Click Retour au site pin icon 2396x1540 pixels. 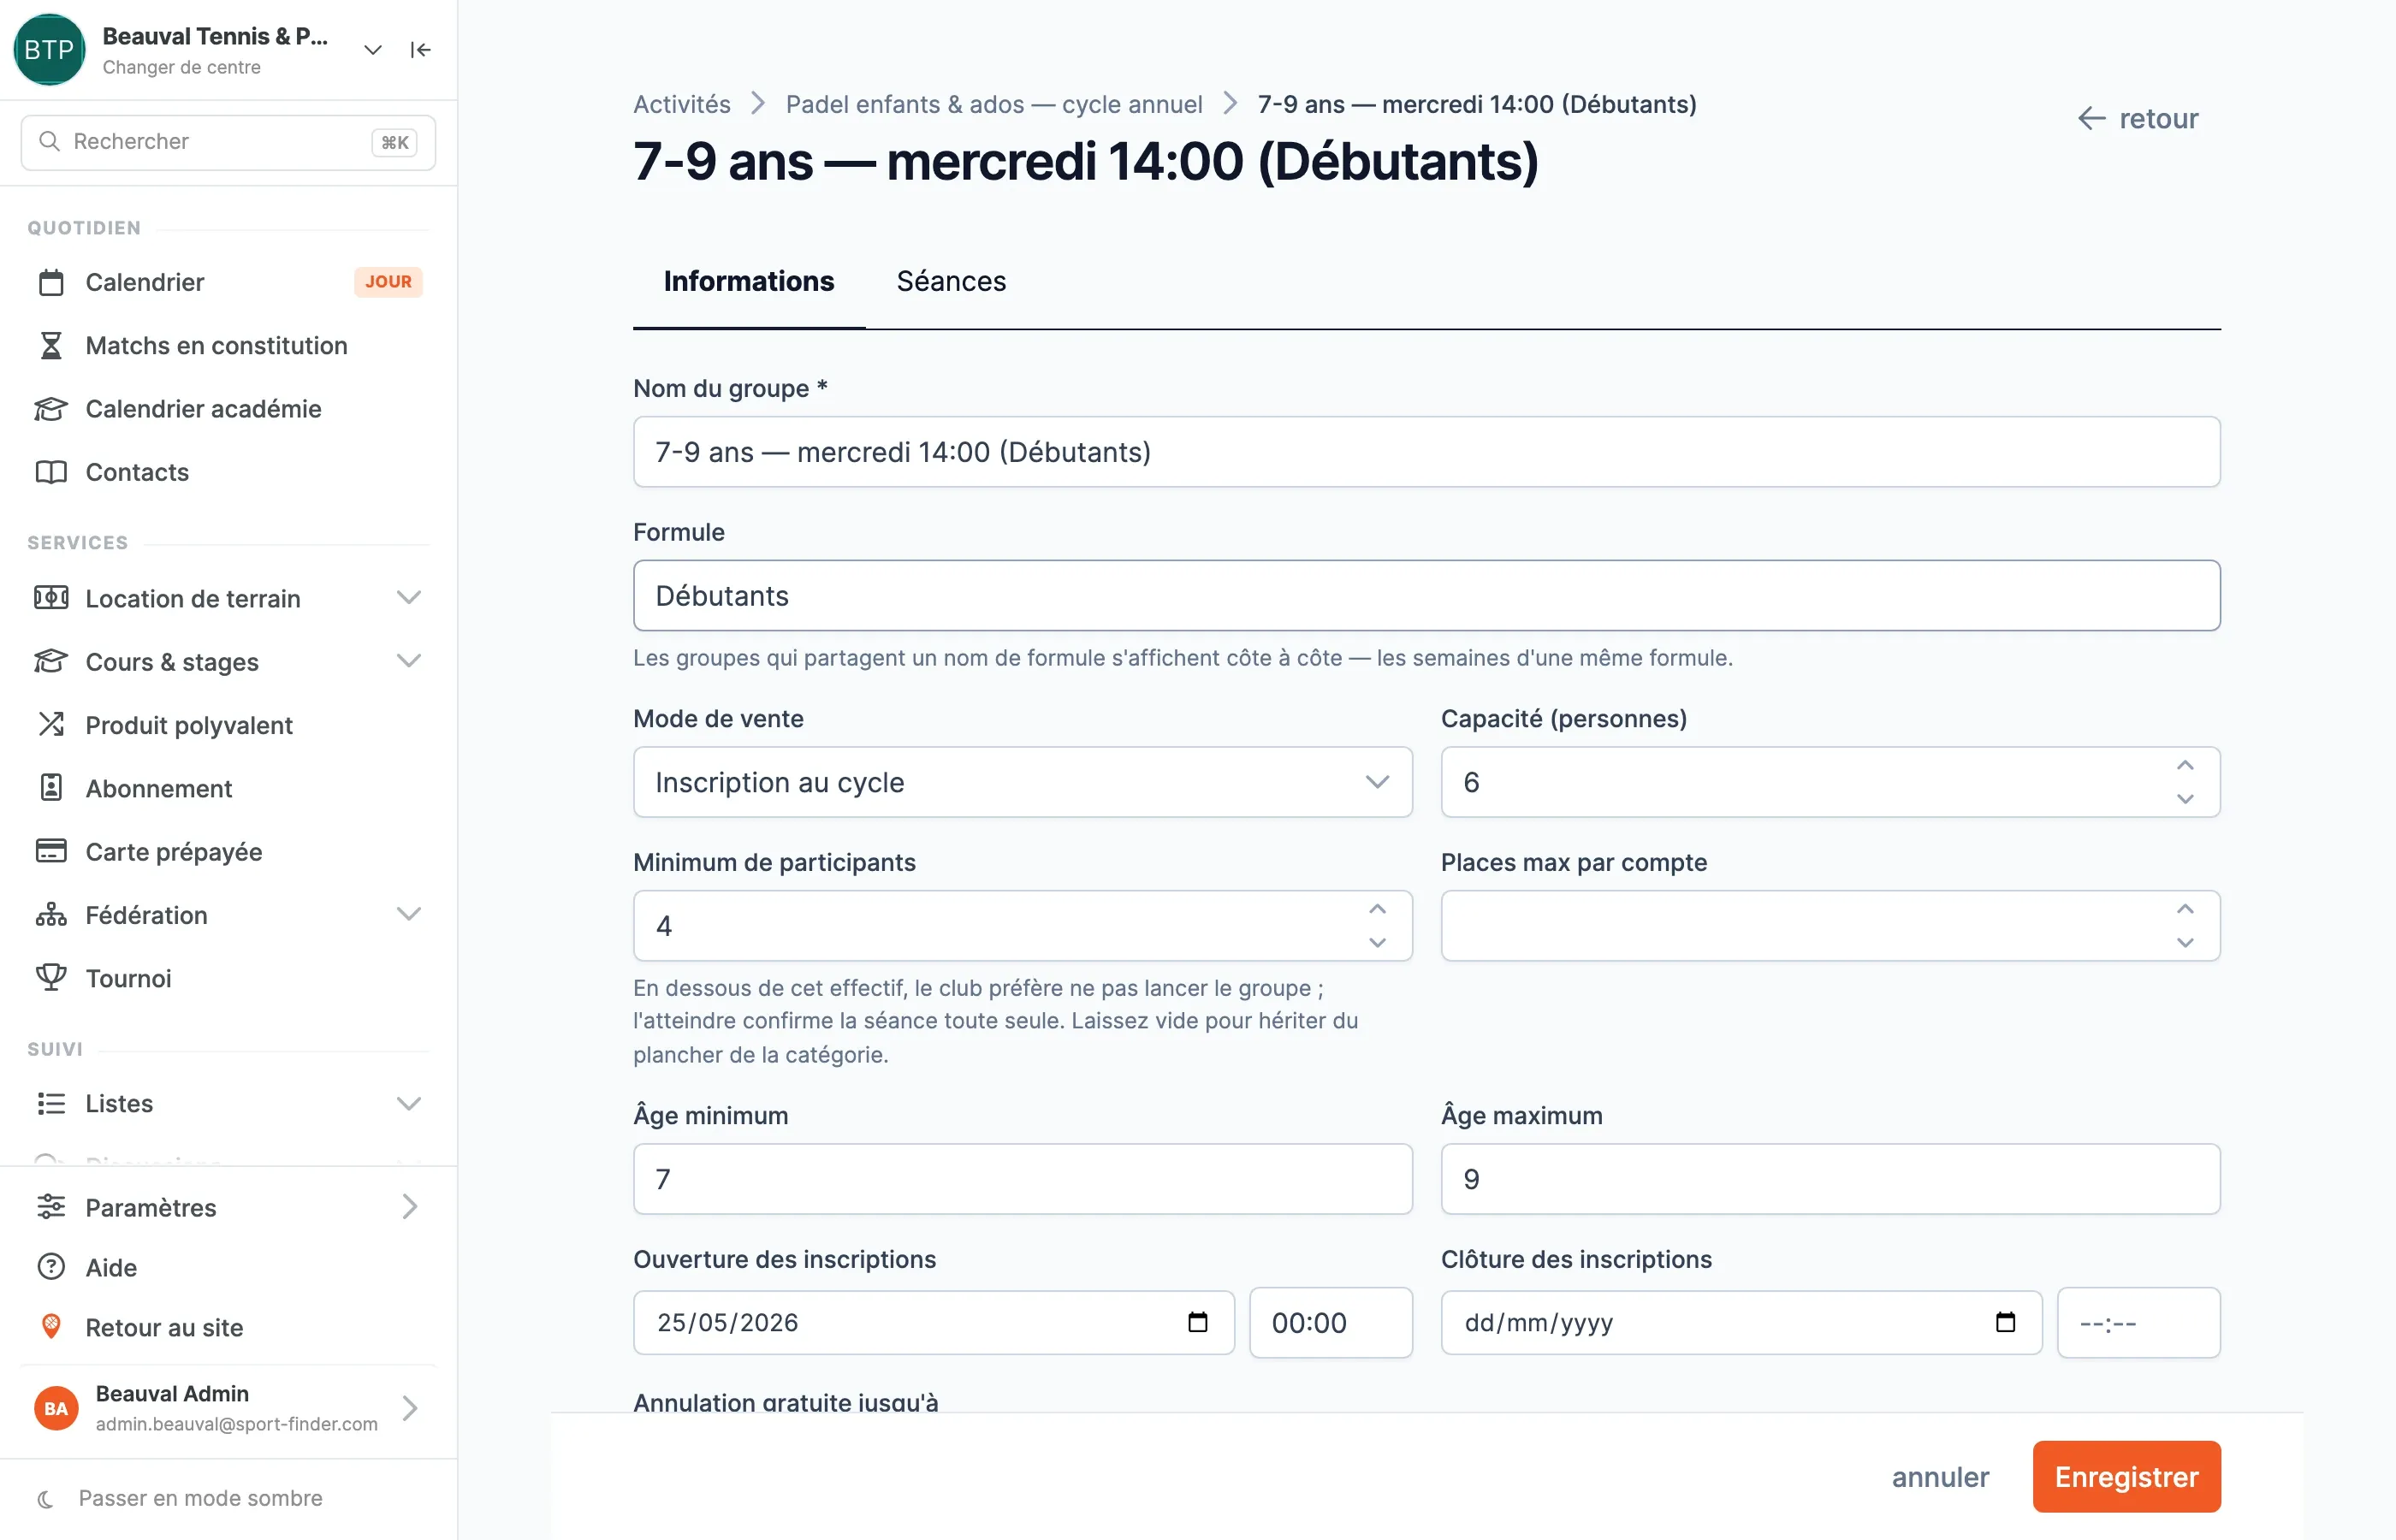[51, 1327]
